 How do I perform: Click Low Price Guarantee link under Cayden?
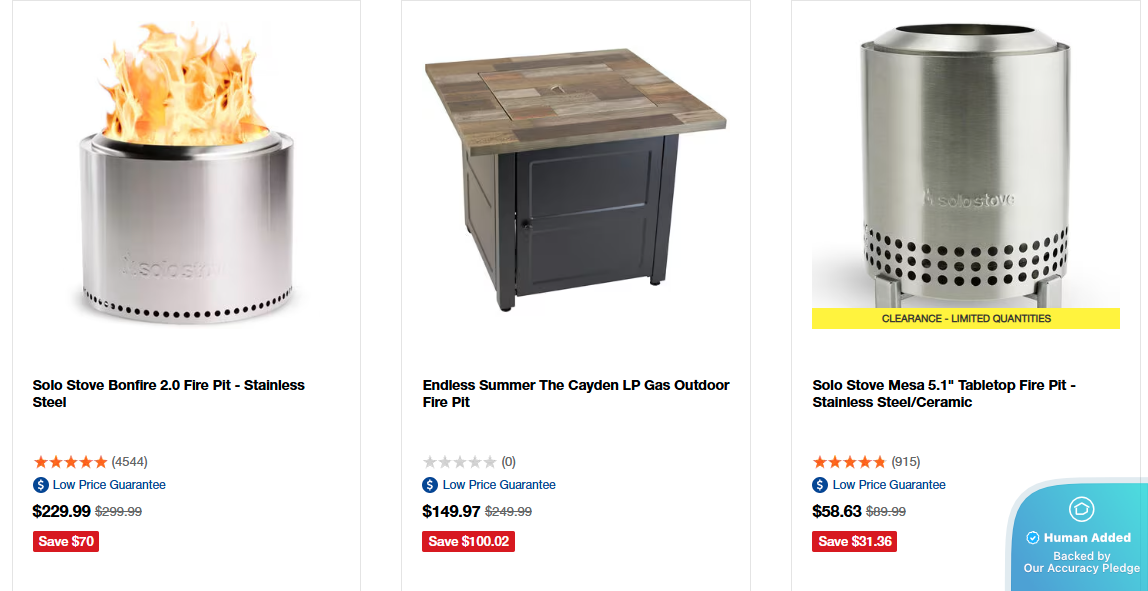(499, 485)
